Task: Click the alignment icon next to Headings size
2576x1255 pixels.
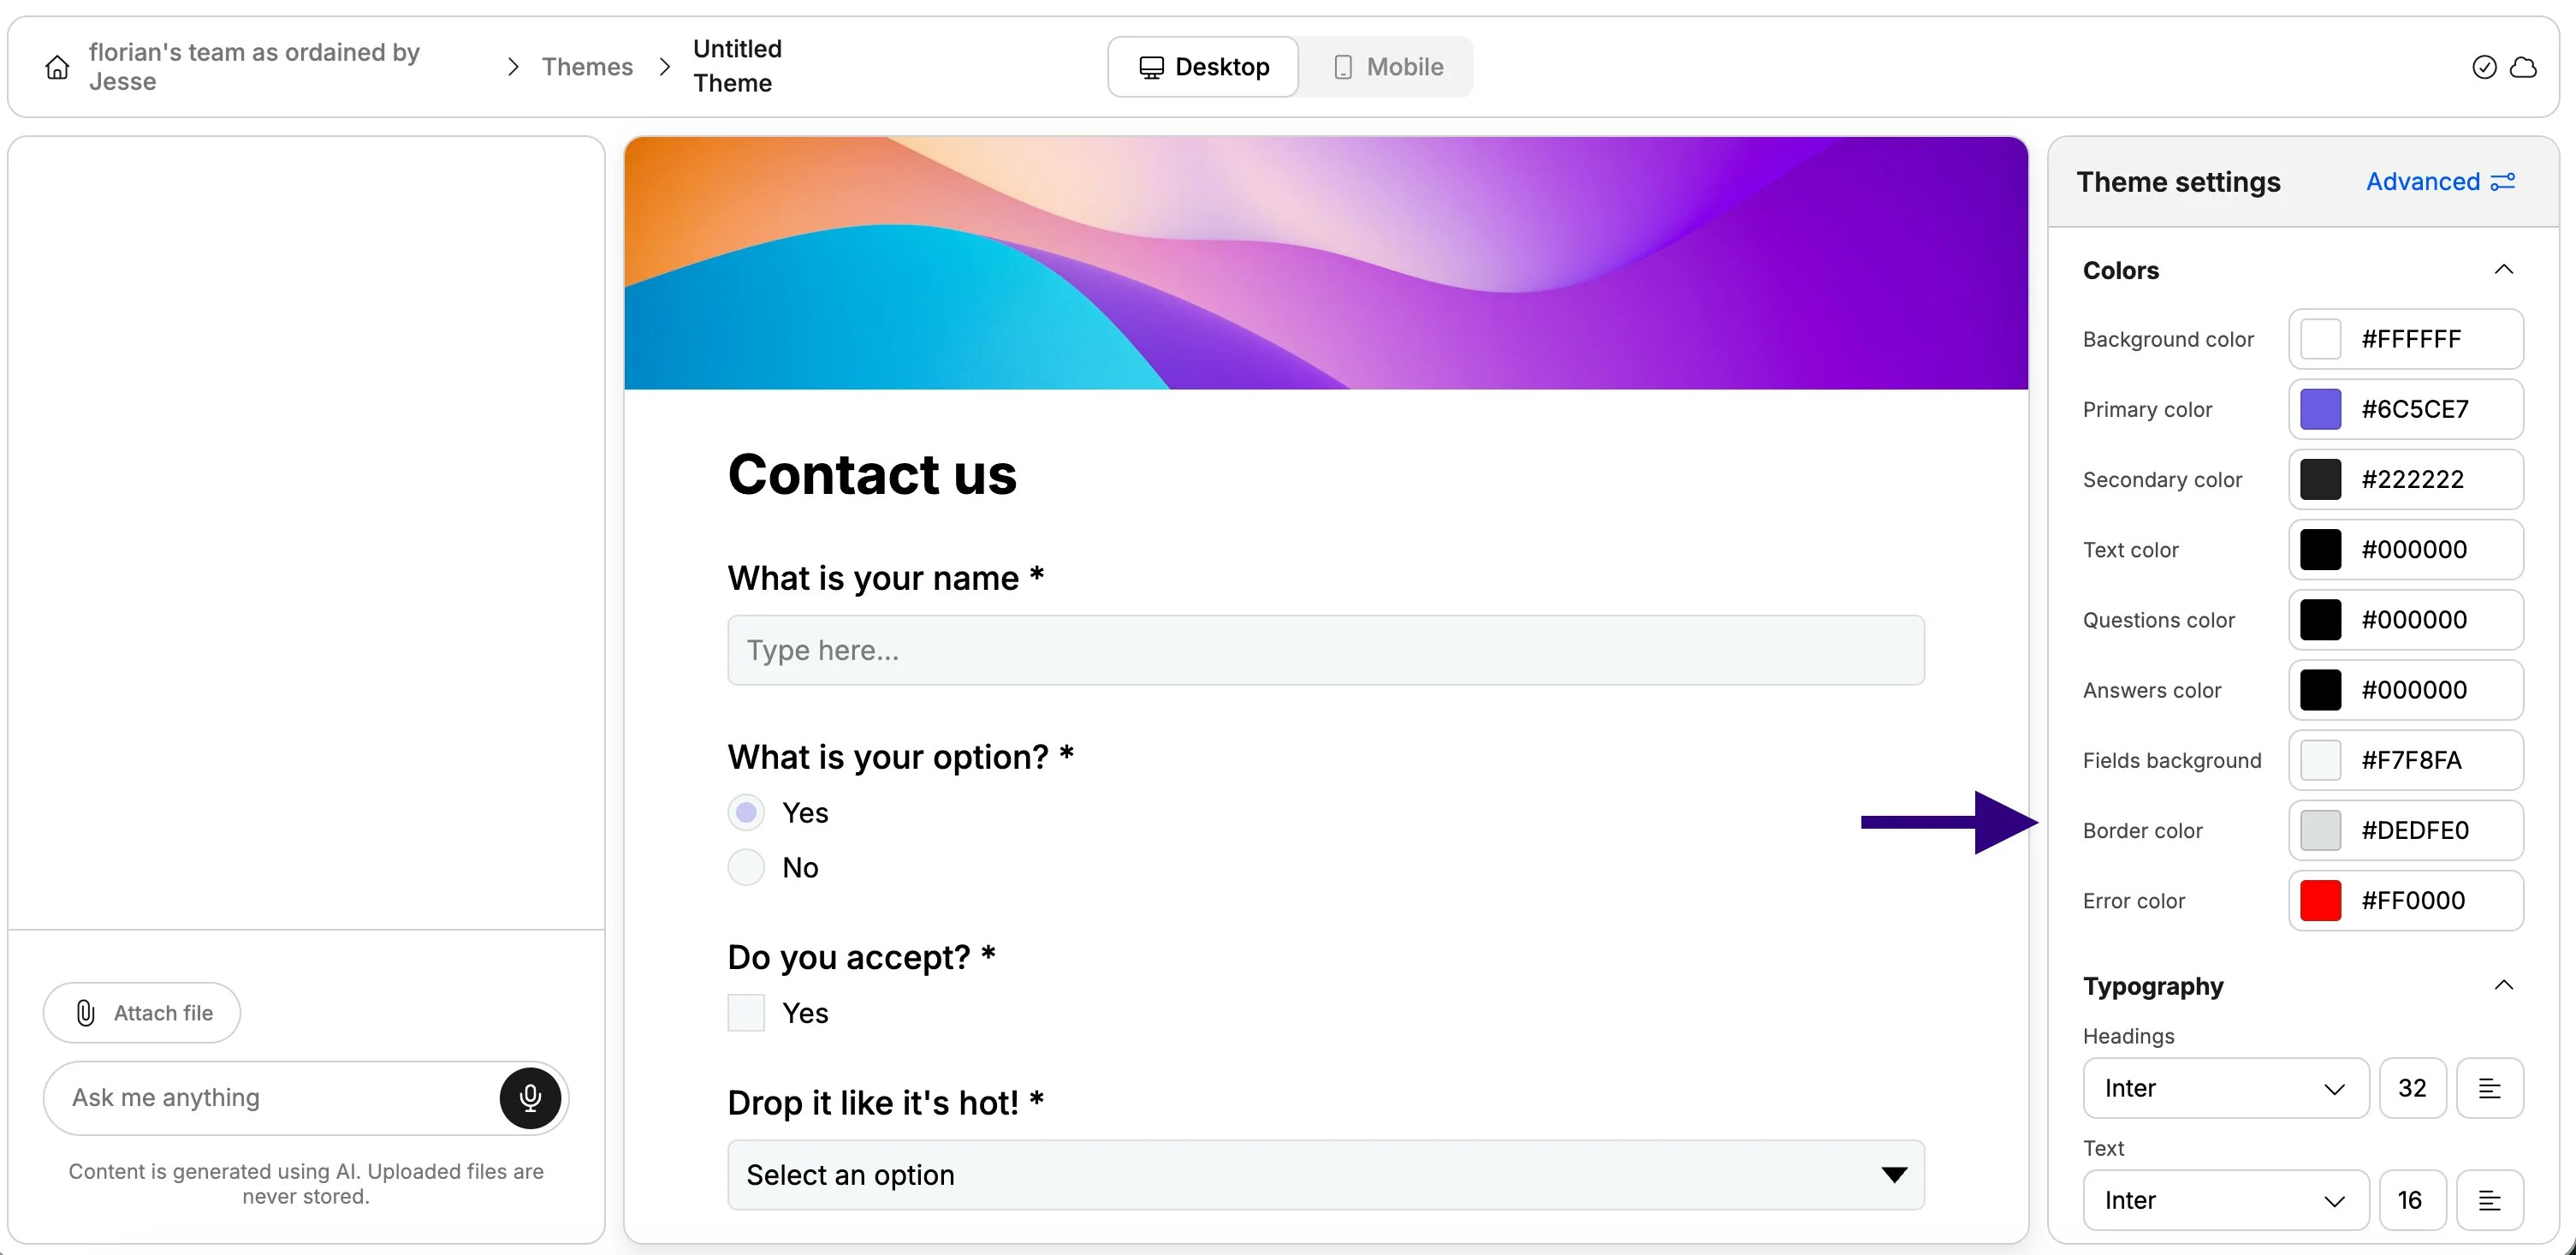Action: [2490, 1088]
